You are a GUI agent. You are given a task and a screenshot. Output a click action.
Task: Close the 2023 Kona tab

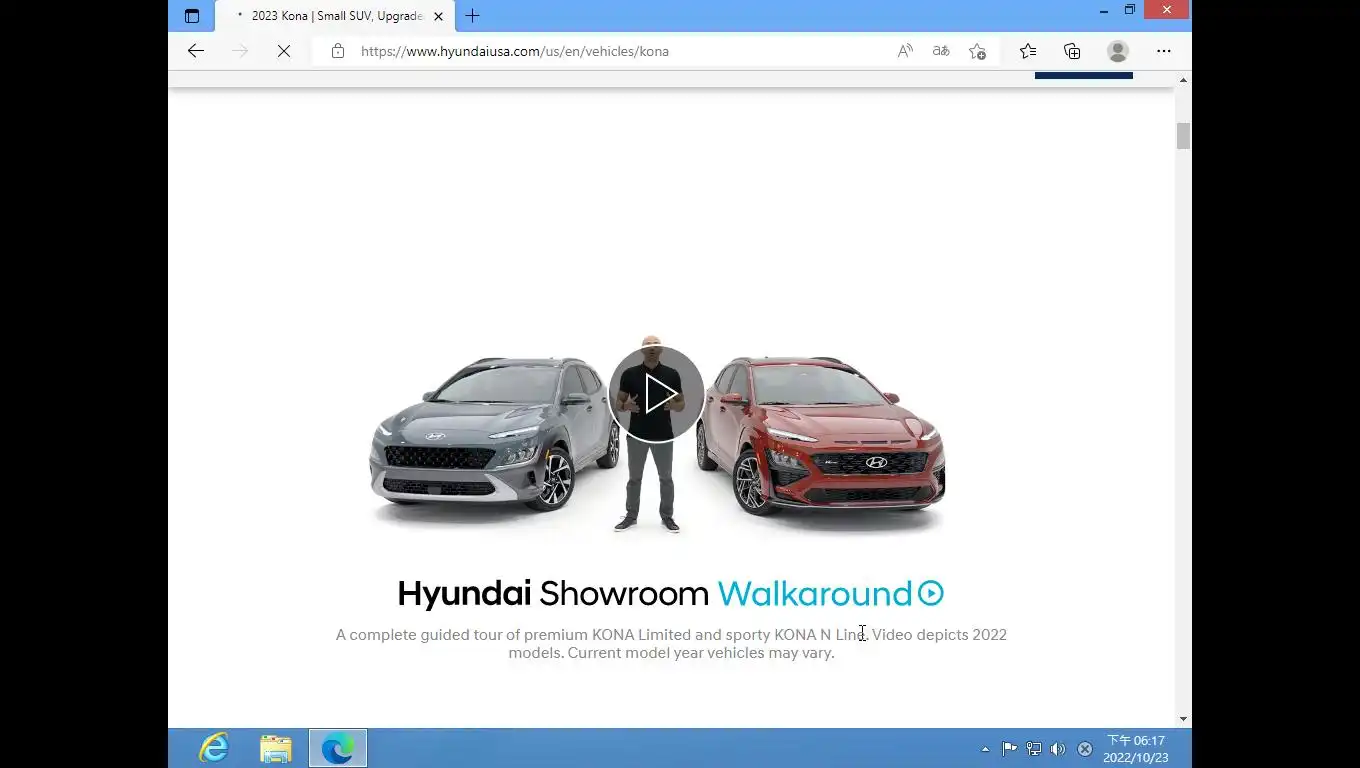(438, 16)
